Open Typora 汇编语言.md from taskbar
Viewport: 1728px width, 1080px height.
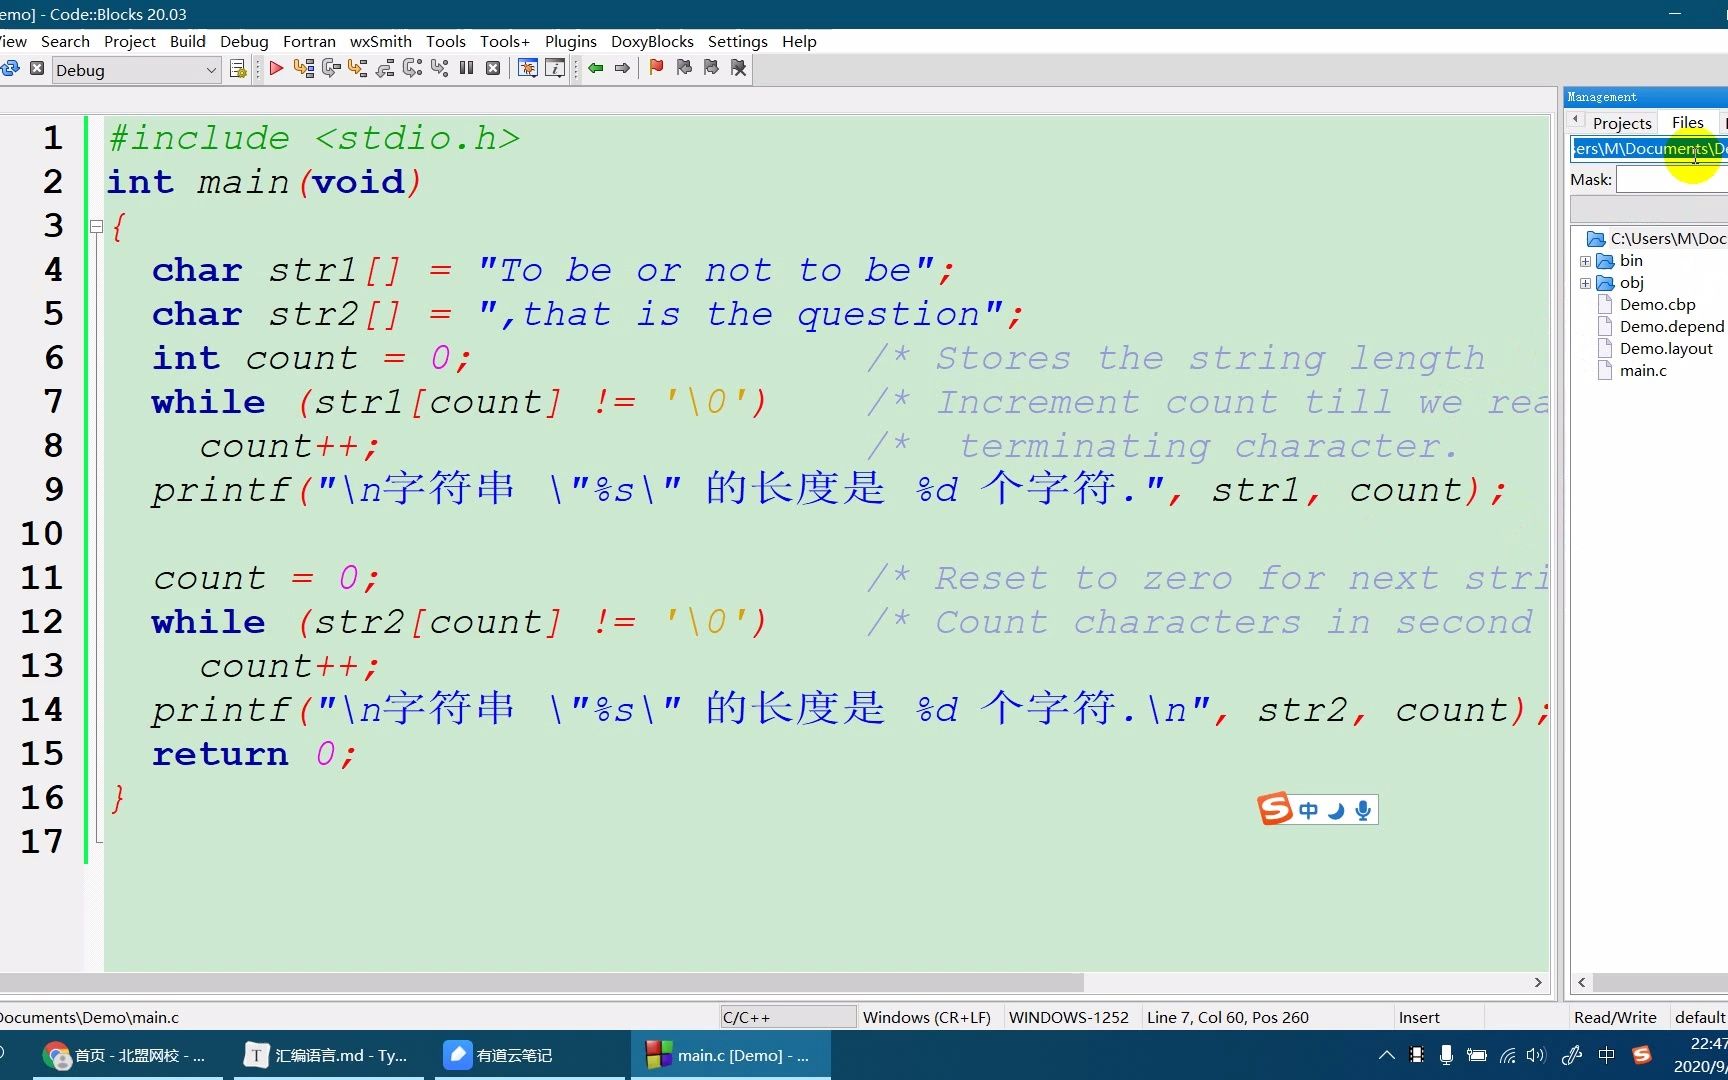click(x=328, y=1055)
